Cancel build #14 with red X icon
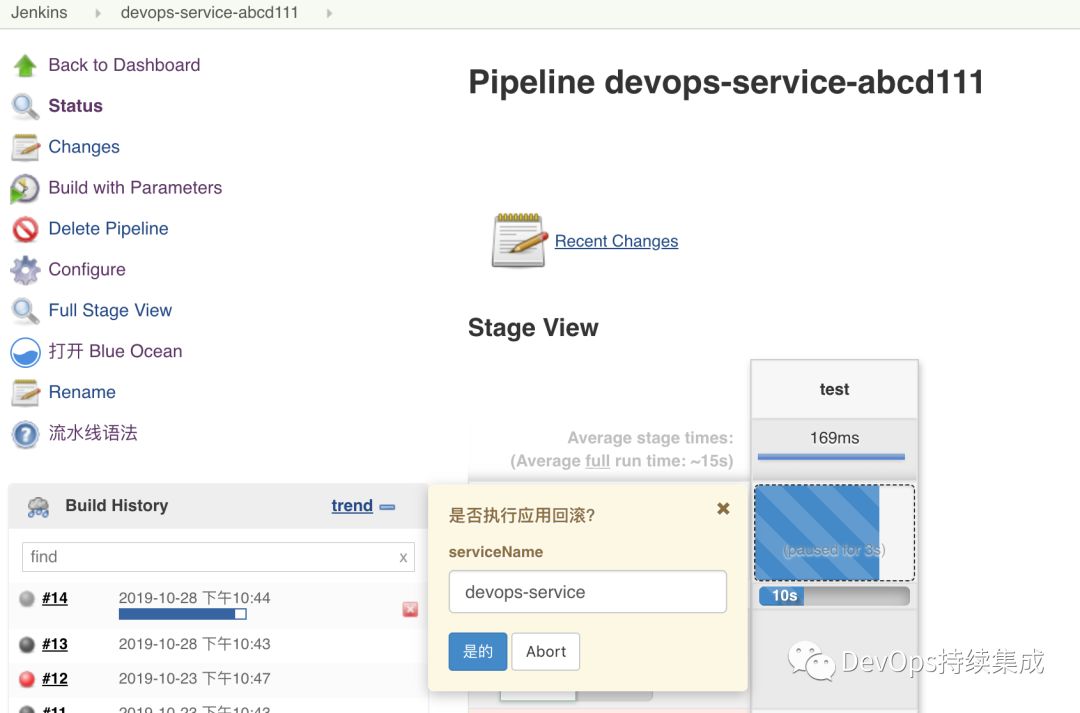Viewport: 1080px width, 713px height. pos(410,609)
